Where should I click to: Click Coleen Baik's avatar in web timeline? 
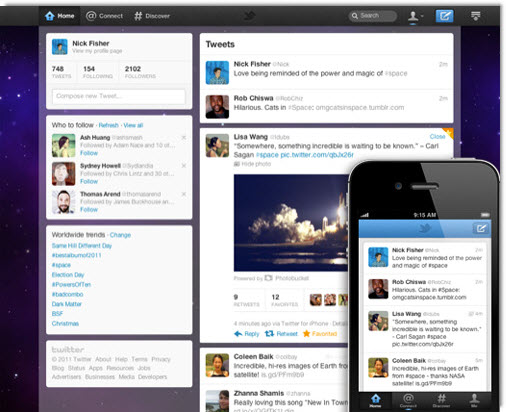click(x=217, y=365)
